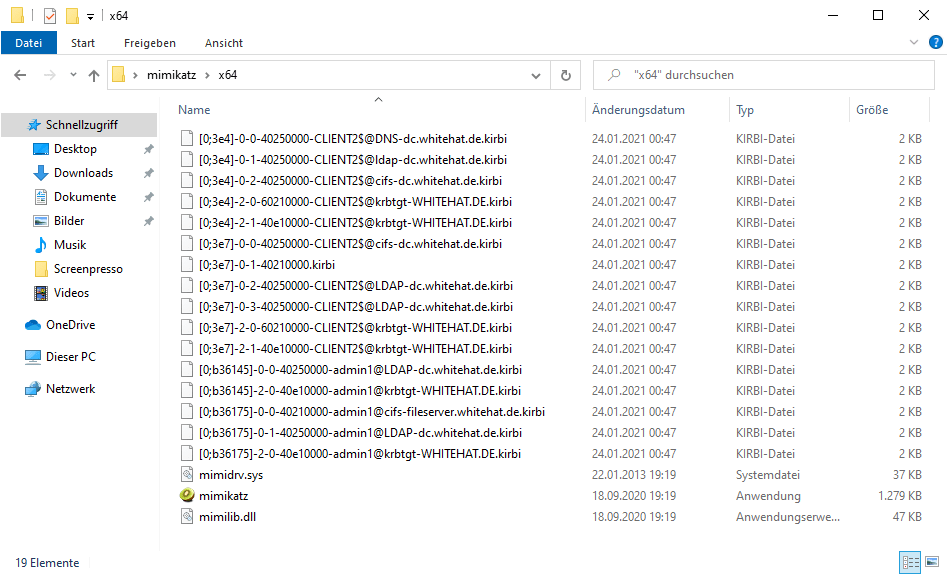Select file [0;3e4]-0-1-40250000-CLIENT2$@ldap-dc.whitehat.de.kirbi

point(353,160)
